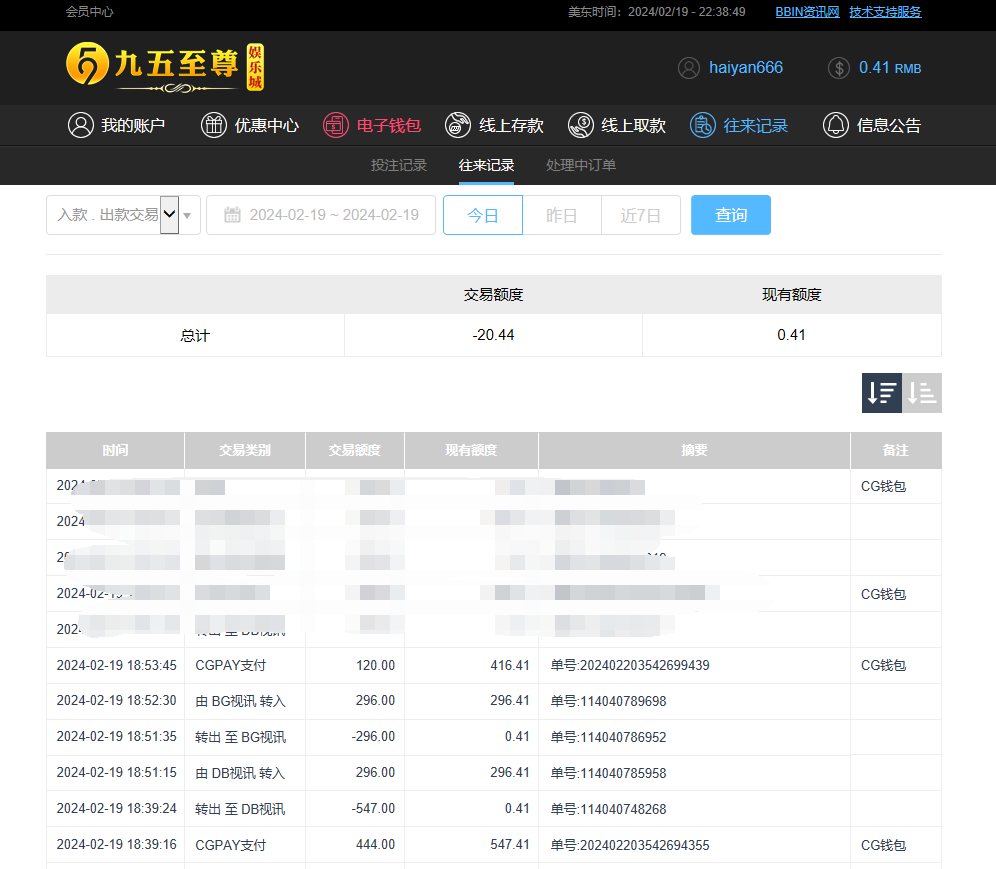The width and height of the screenshot is (996, 869).
Task: Click the descending sort order icon
Action: (x=881, y=393)
